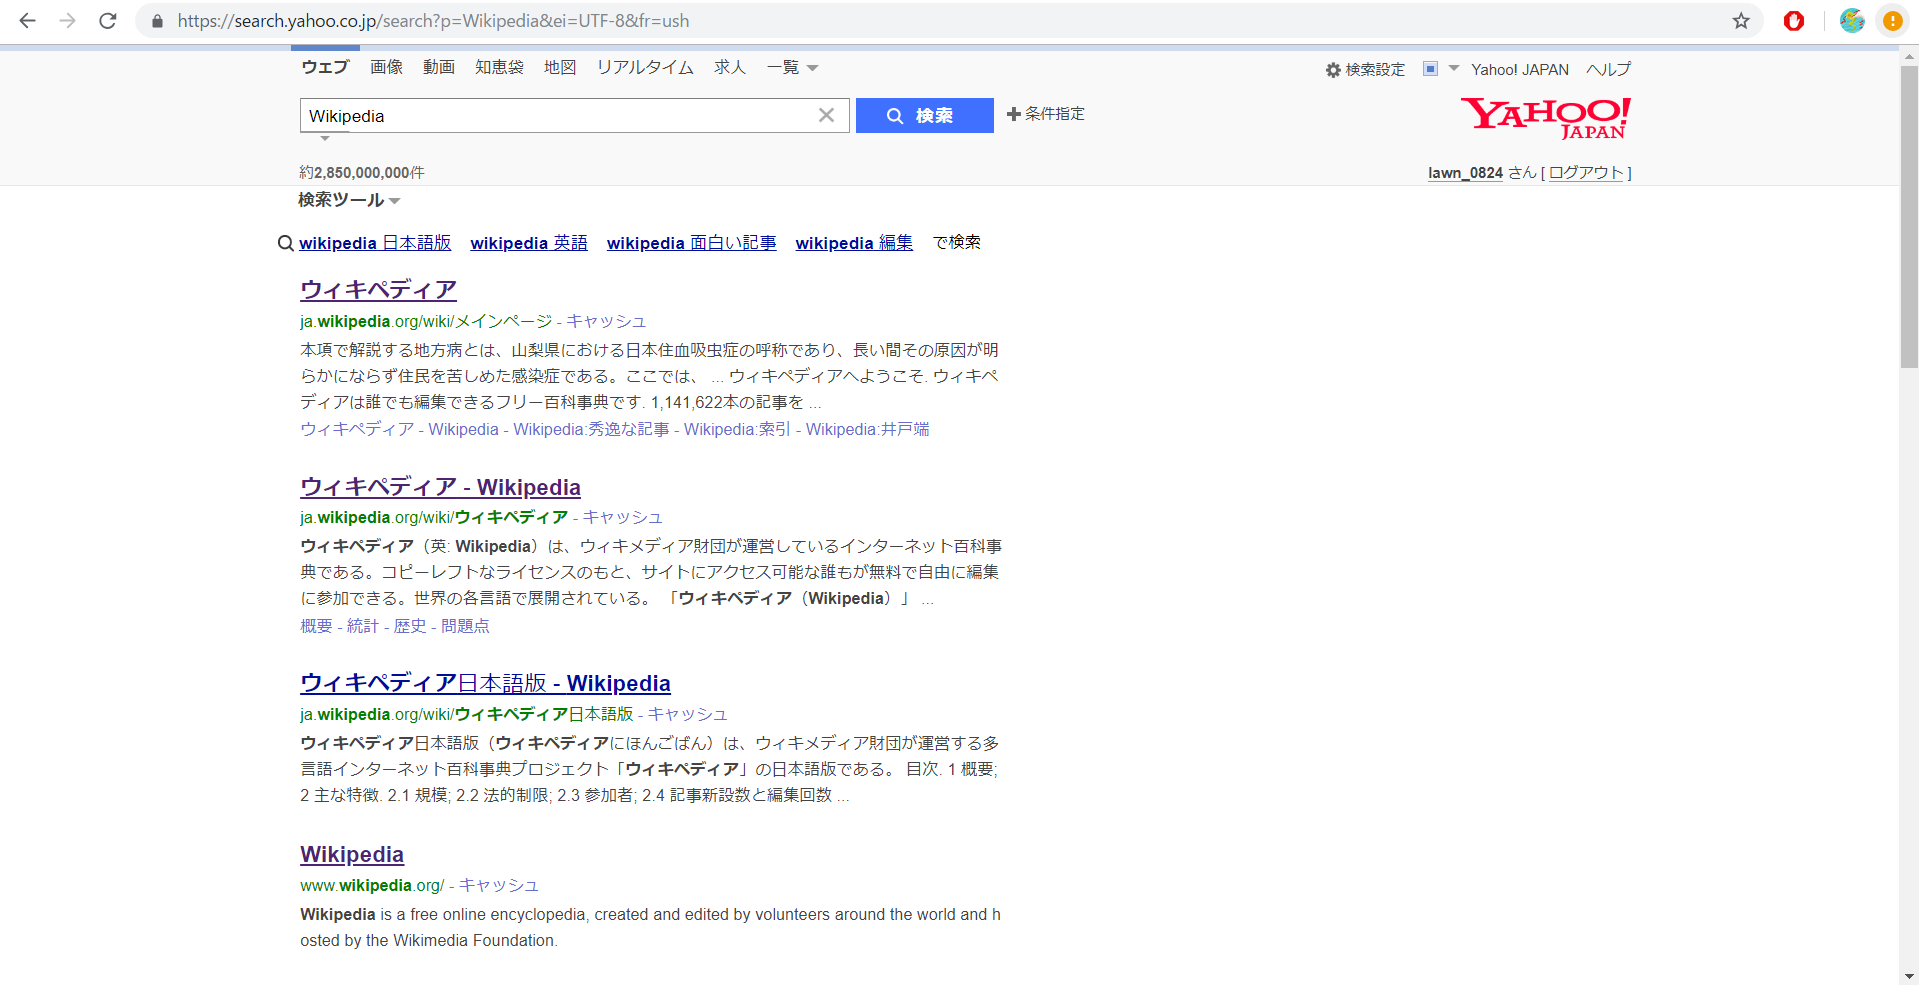Switch to the 動画 tab
The height and width of the screenshot is (985, 1919).
point(439,67)
